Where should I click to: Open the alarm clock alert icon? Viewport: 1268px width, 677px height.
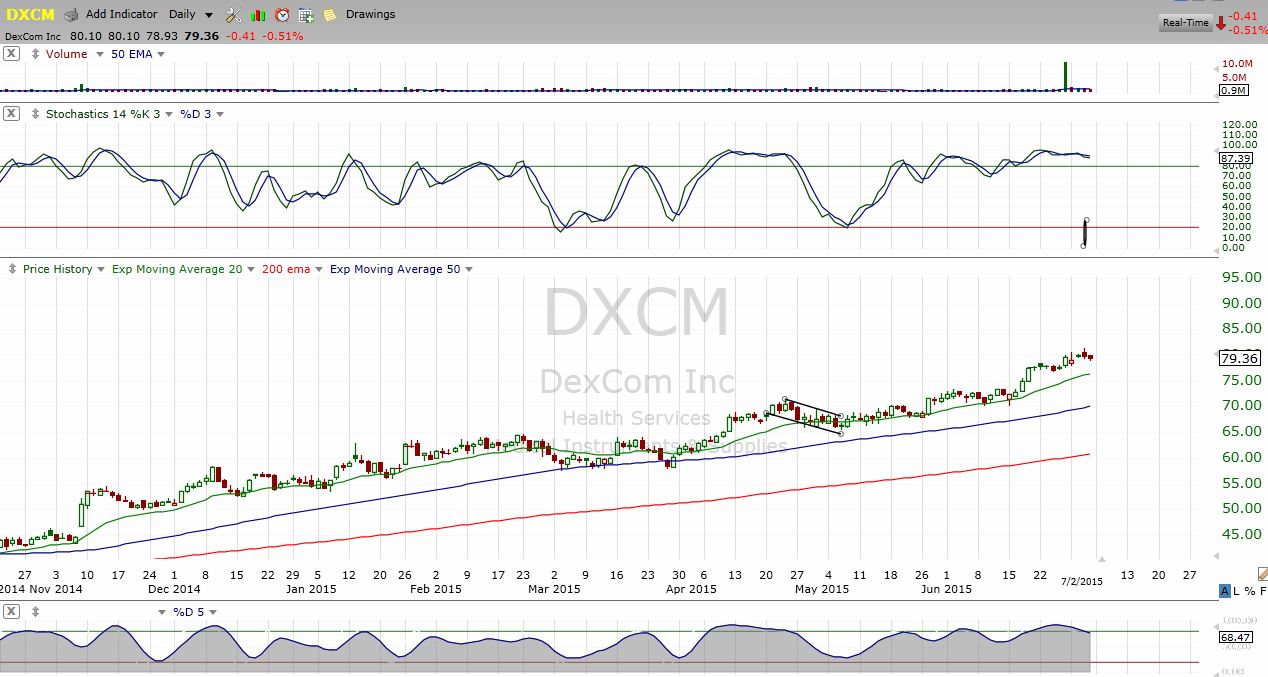[x=282, y=15]
